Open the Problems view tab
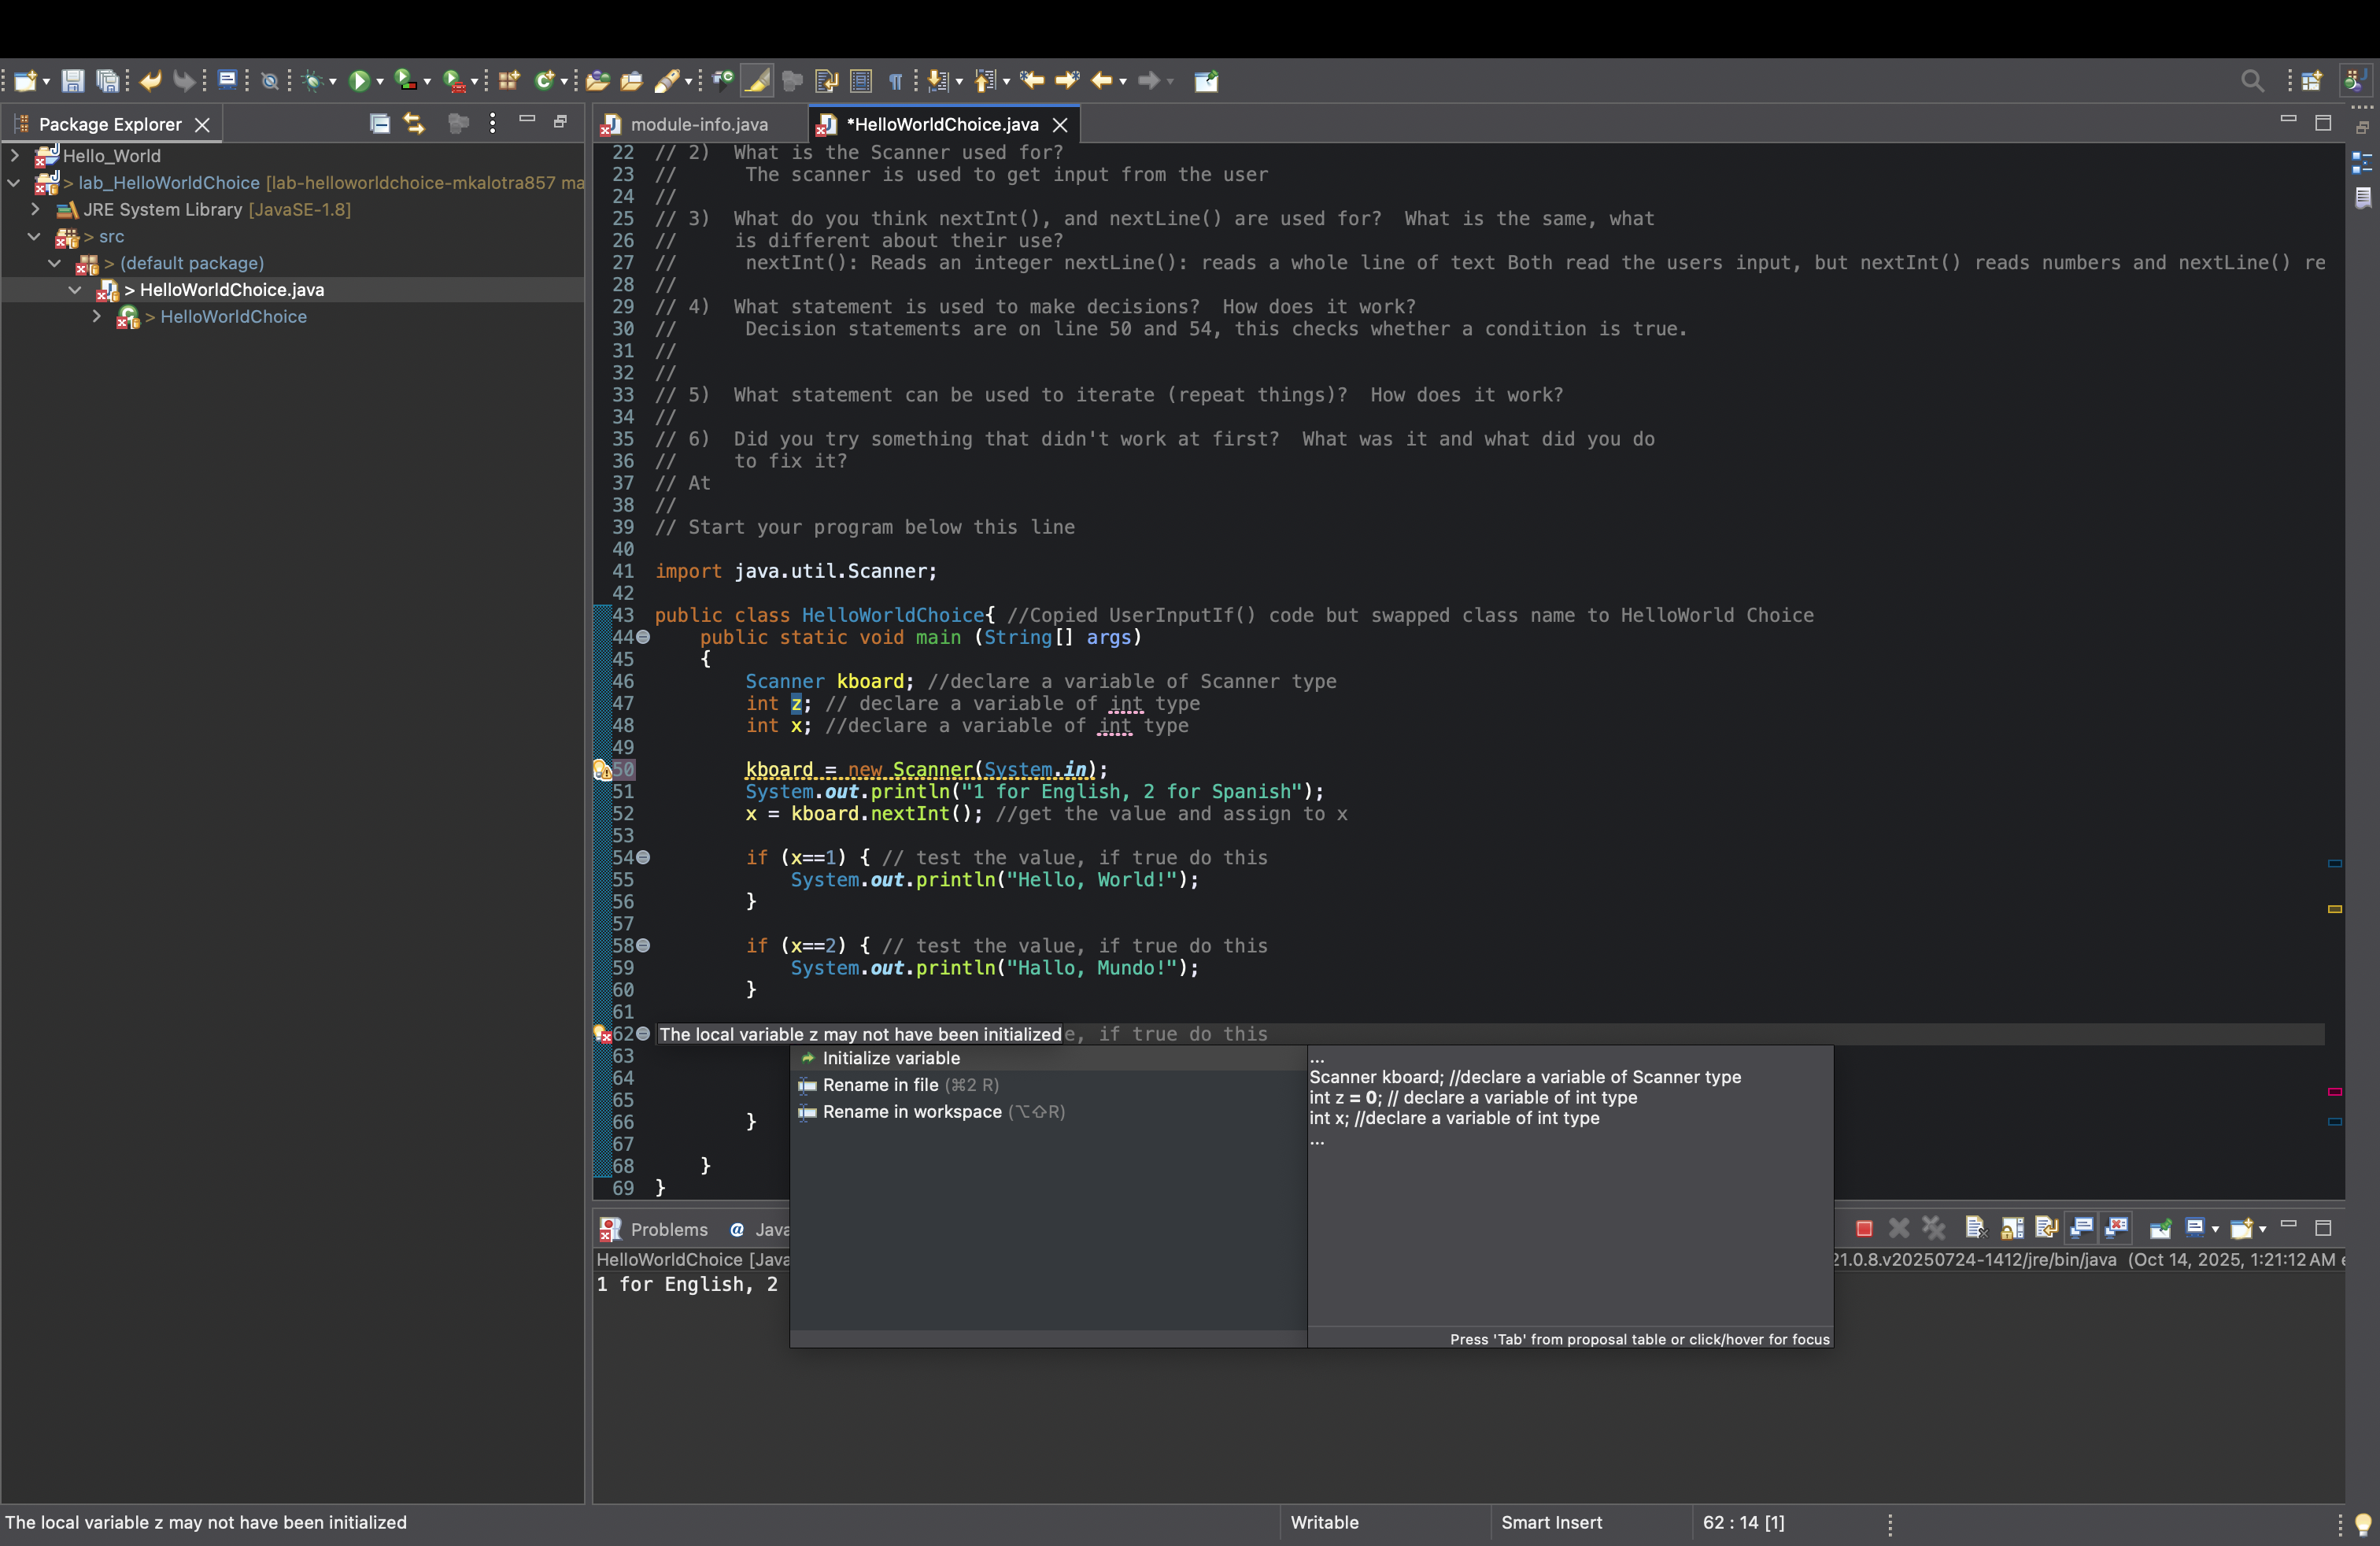 (668, 1230)
